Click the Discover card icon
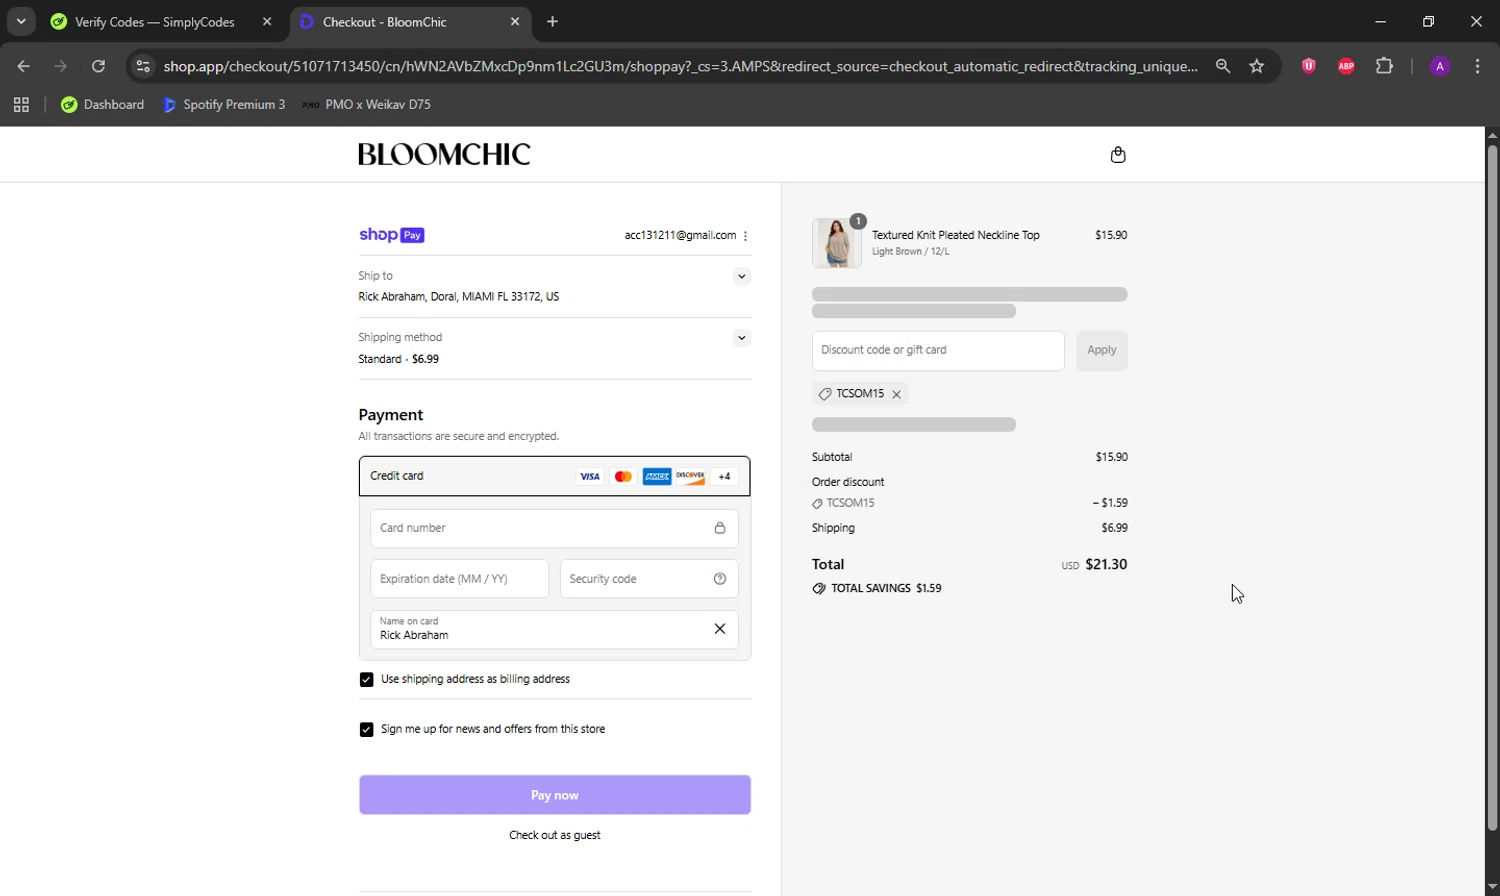The width and height of the screenshot is (1500, 896). (690, 476)
